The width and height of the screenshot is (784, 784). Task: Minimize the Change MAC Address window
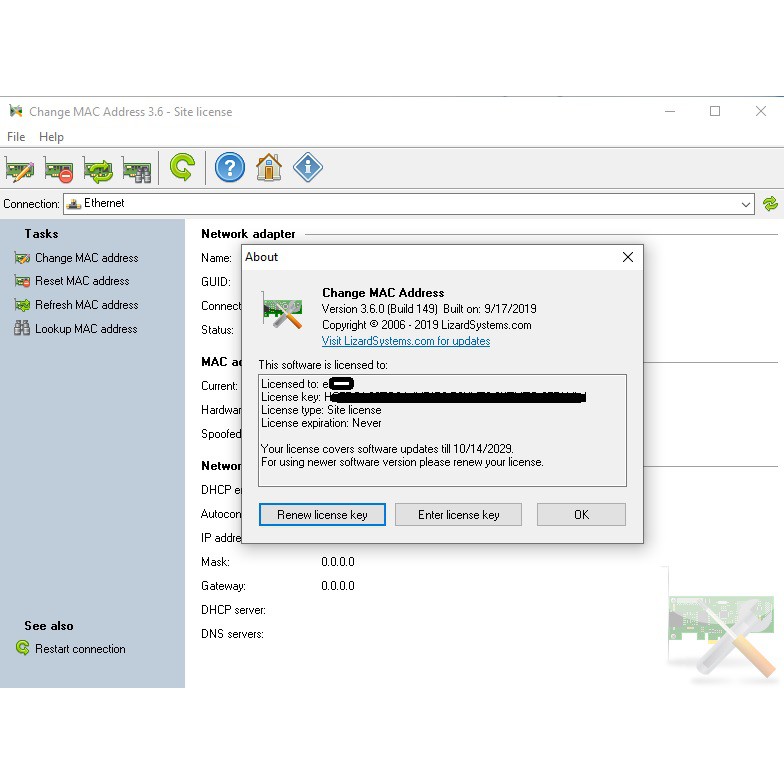(670, 111)
